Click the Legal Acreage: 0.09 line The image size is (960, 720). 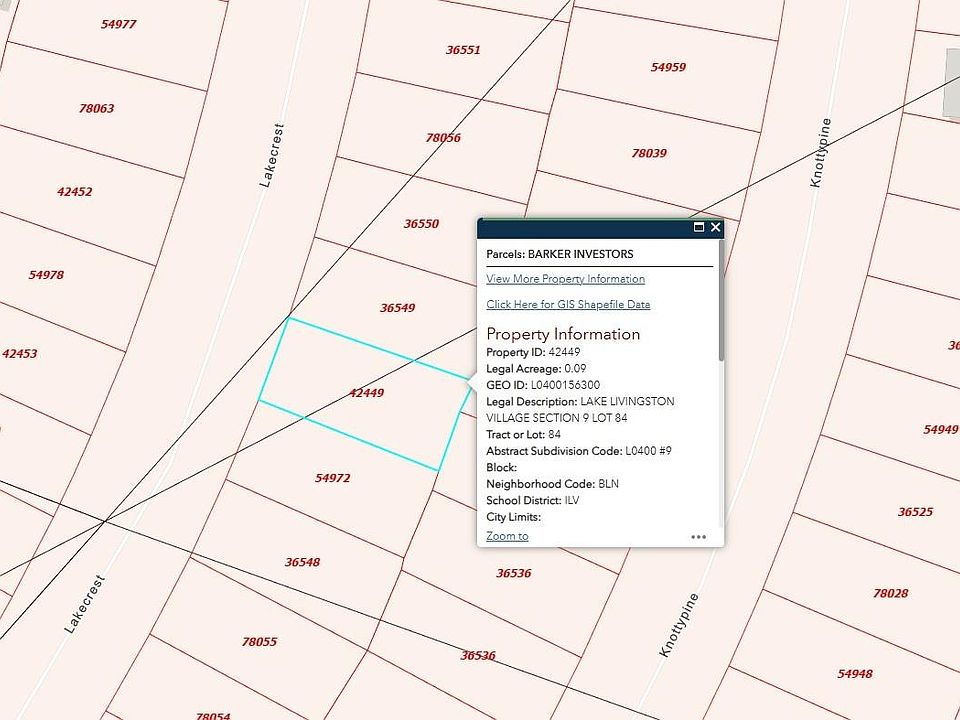coord(536,369)
